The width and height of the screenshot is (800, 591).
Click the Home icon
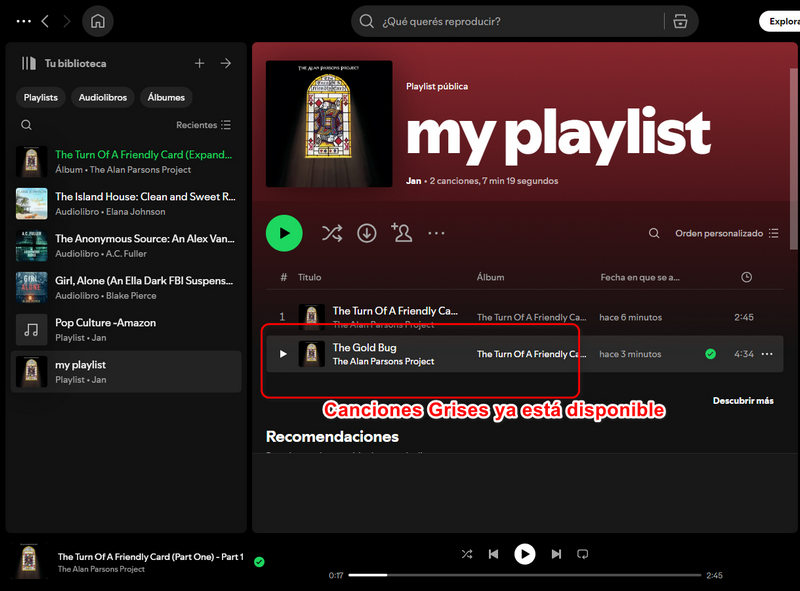pos(95,21)
